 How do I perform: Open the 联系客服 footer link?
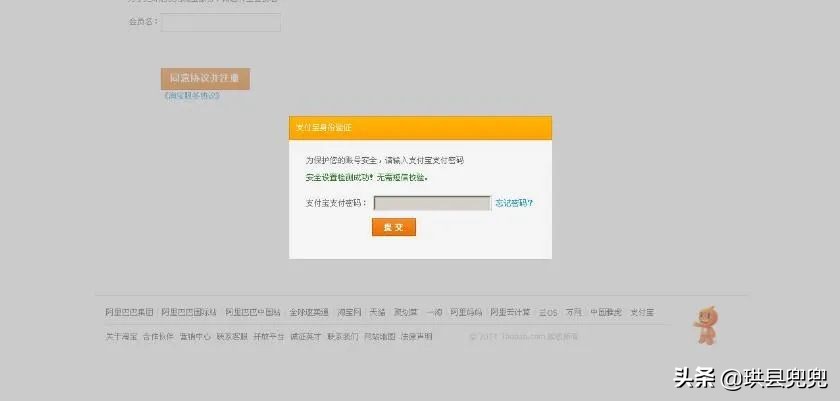point(232,337)
